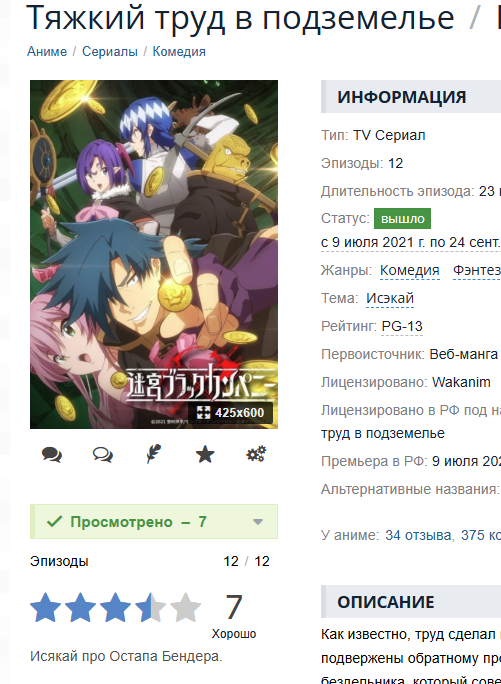Go to Сериалы breadcrumb
Viewport: 501px width, 684px height.
click(110, 51)
